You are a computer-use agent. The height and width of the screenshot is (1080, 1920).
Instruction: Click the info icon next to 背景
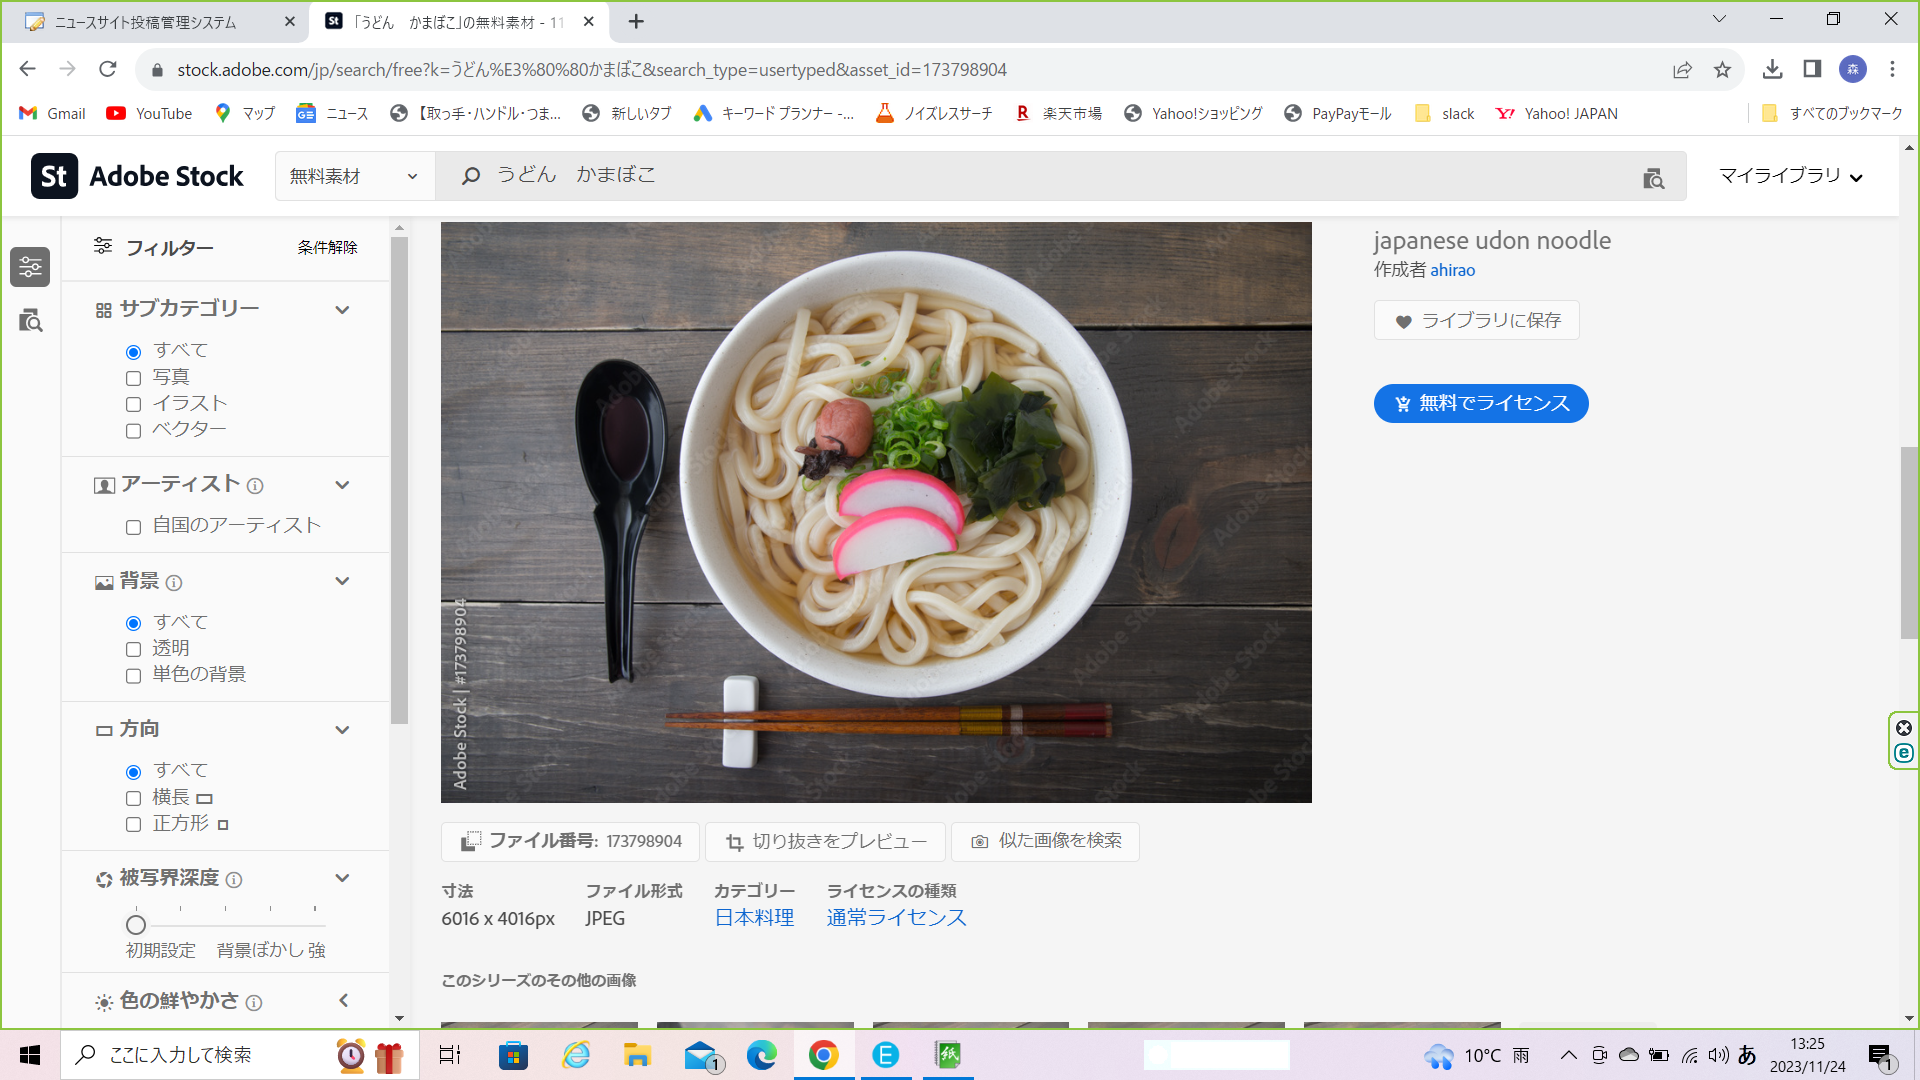[x=174, y=583]
